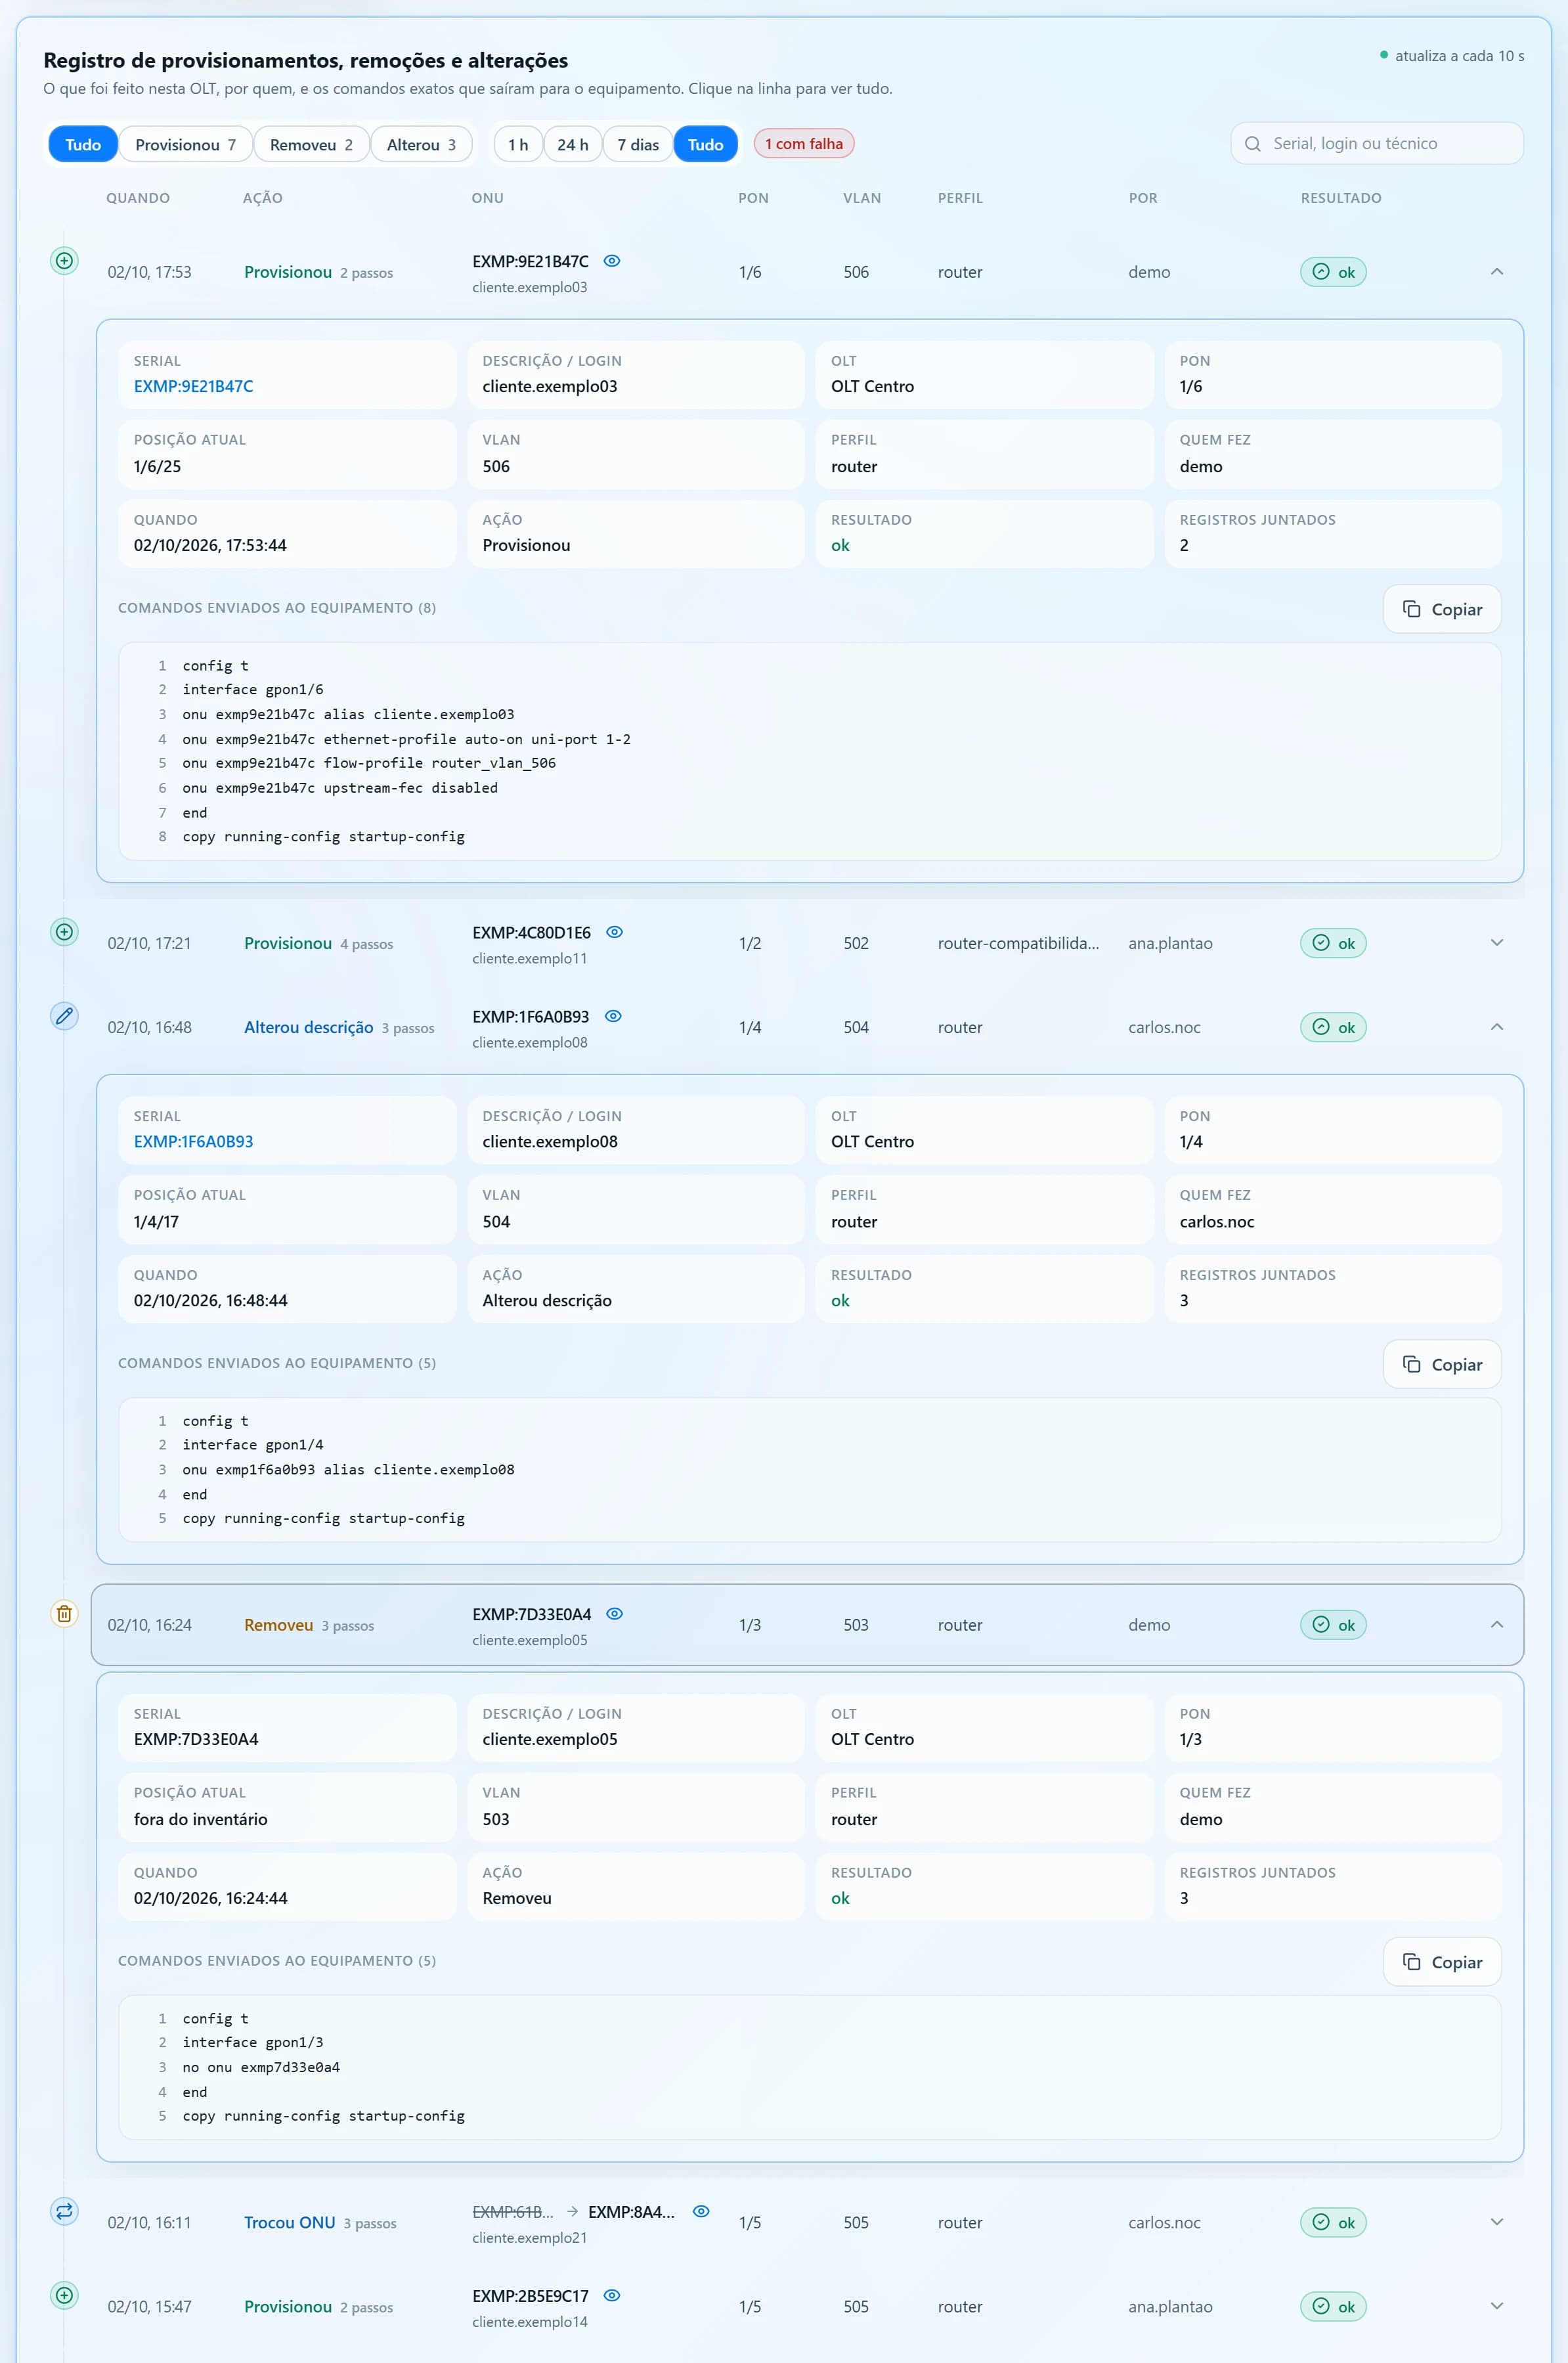Click the ok check icon in the 02/10, 16:24 row
Screen dimensions: 1568x2363
coord(1321,1625)
